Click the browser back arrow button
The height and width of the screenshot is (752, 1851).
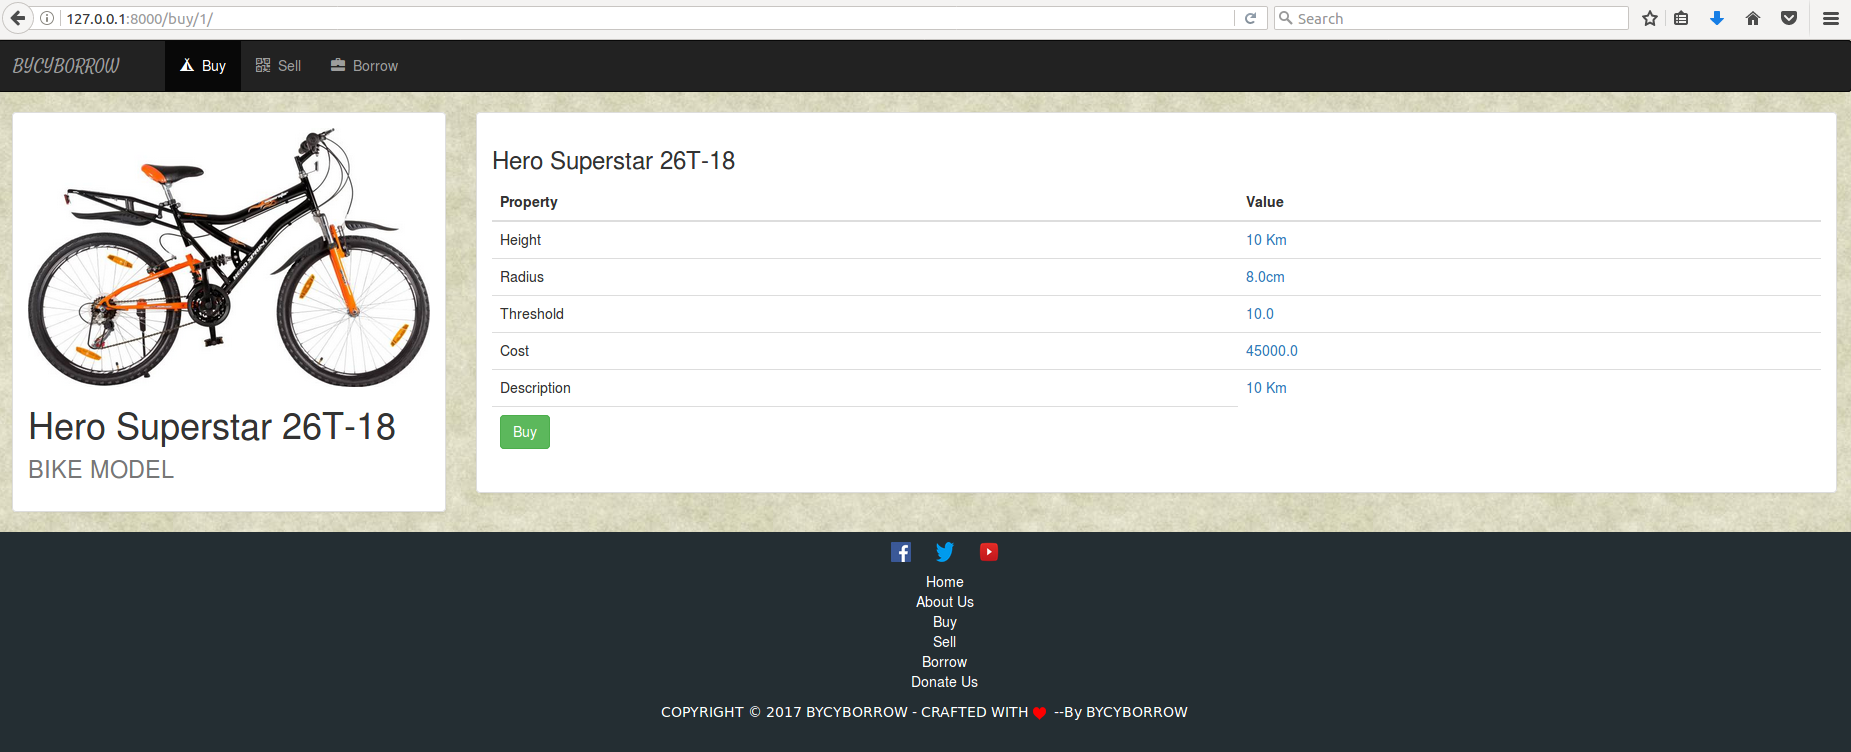point(18,18)
